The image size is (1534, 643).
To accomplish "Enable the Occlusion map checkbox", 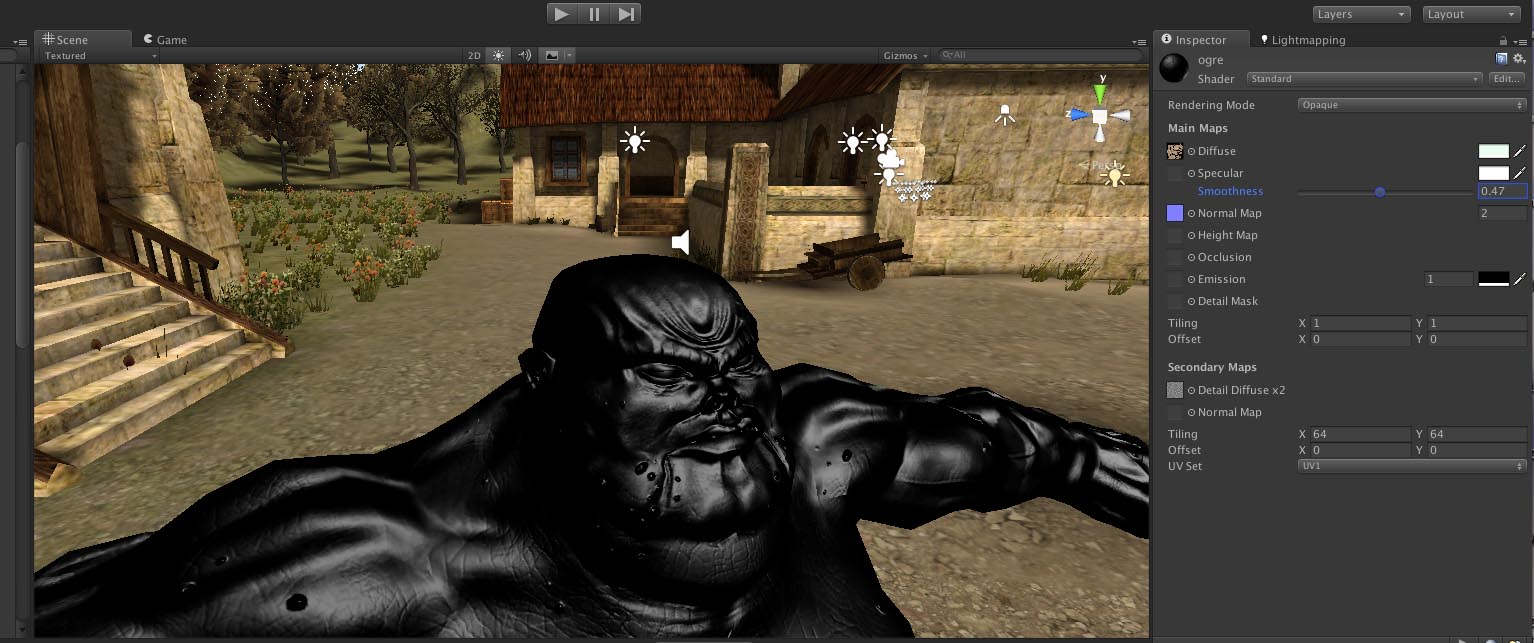I will pyautogui.click(x=1174, y=257).
